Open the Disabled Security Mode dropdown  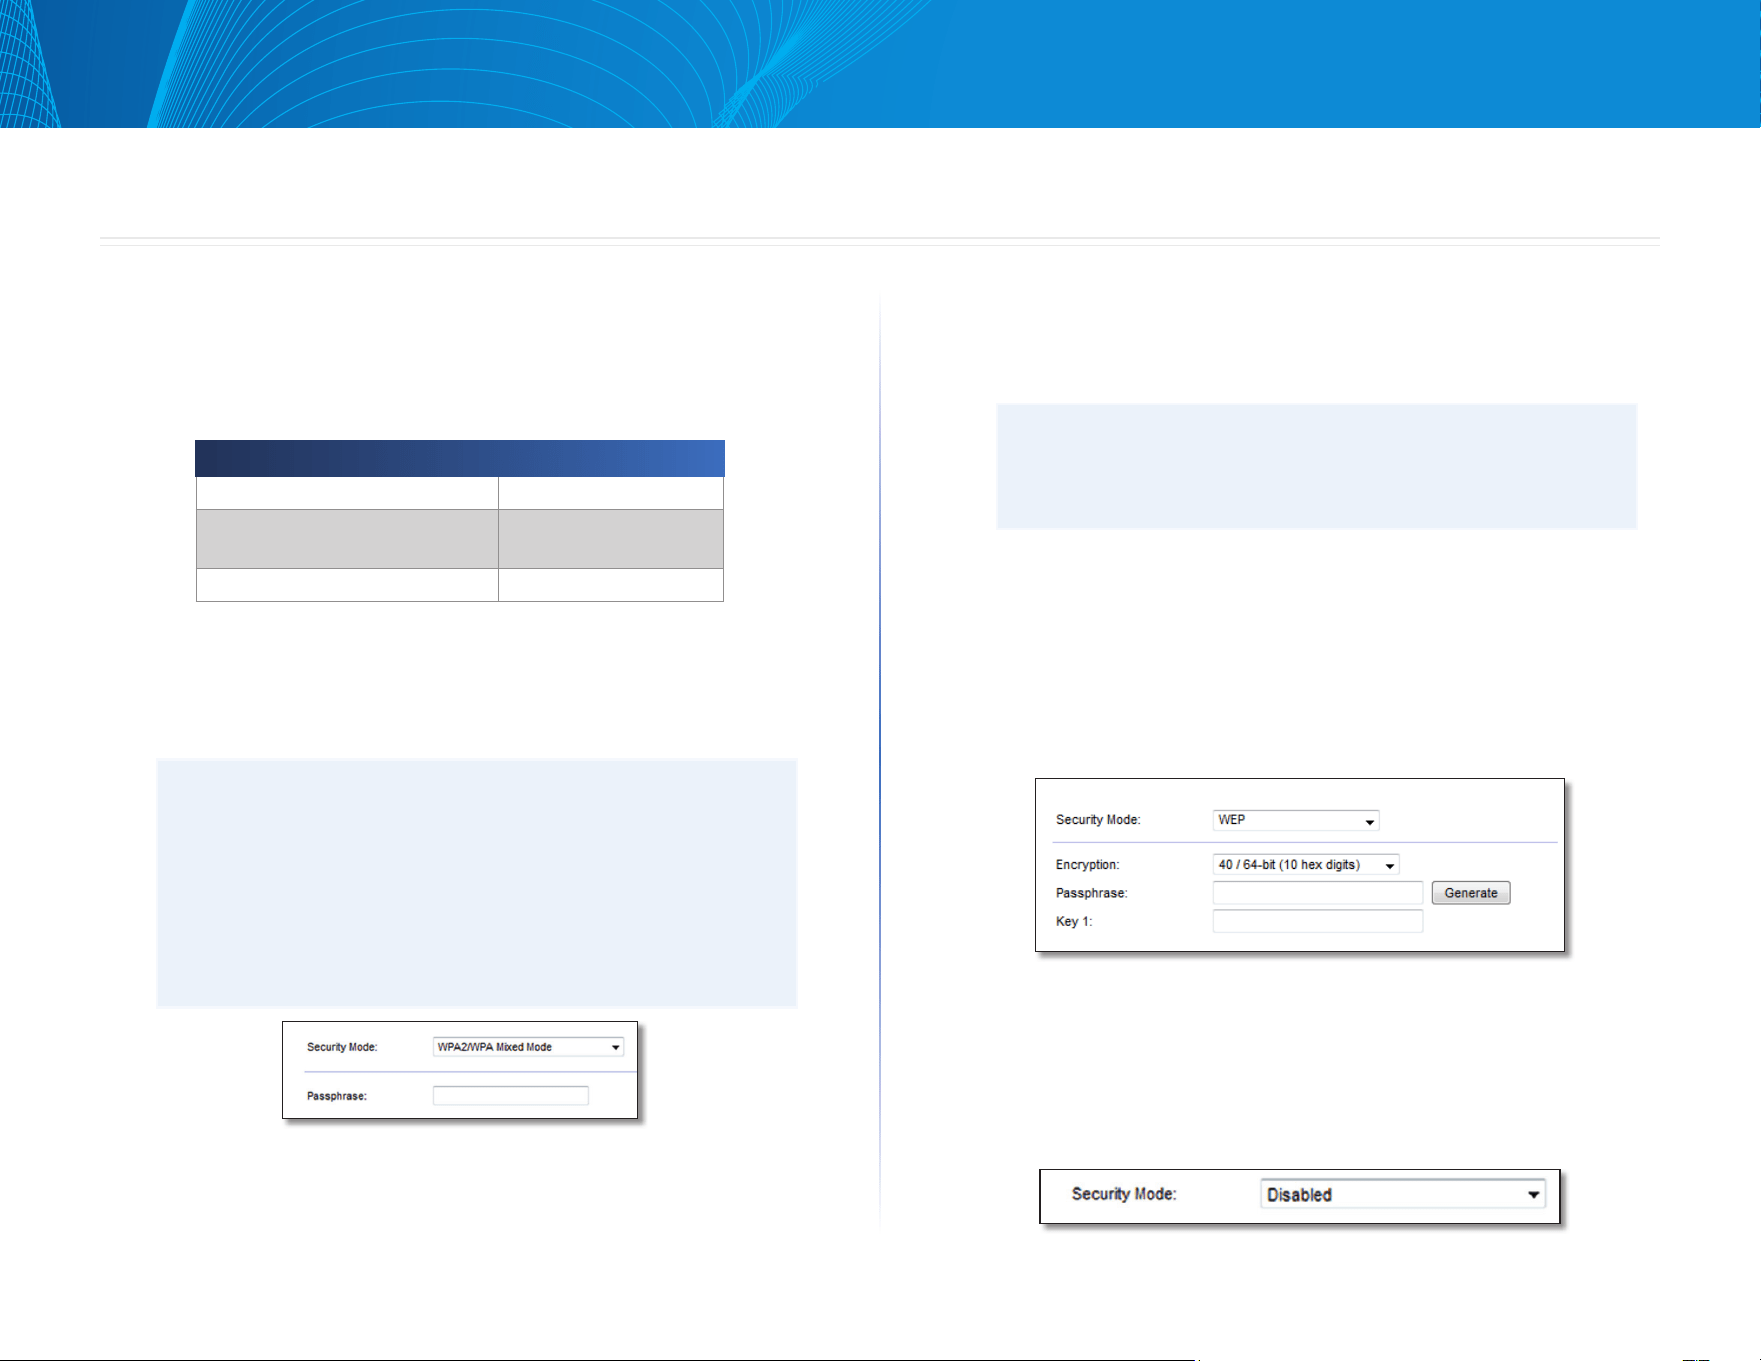pos(1402,1194)
